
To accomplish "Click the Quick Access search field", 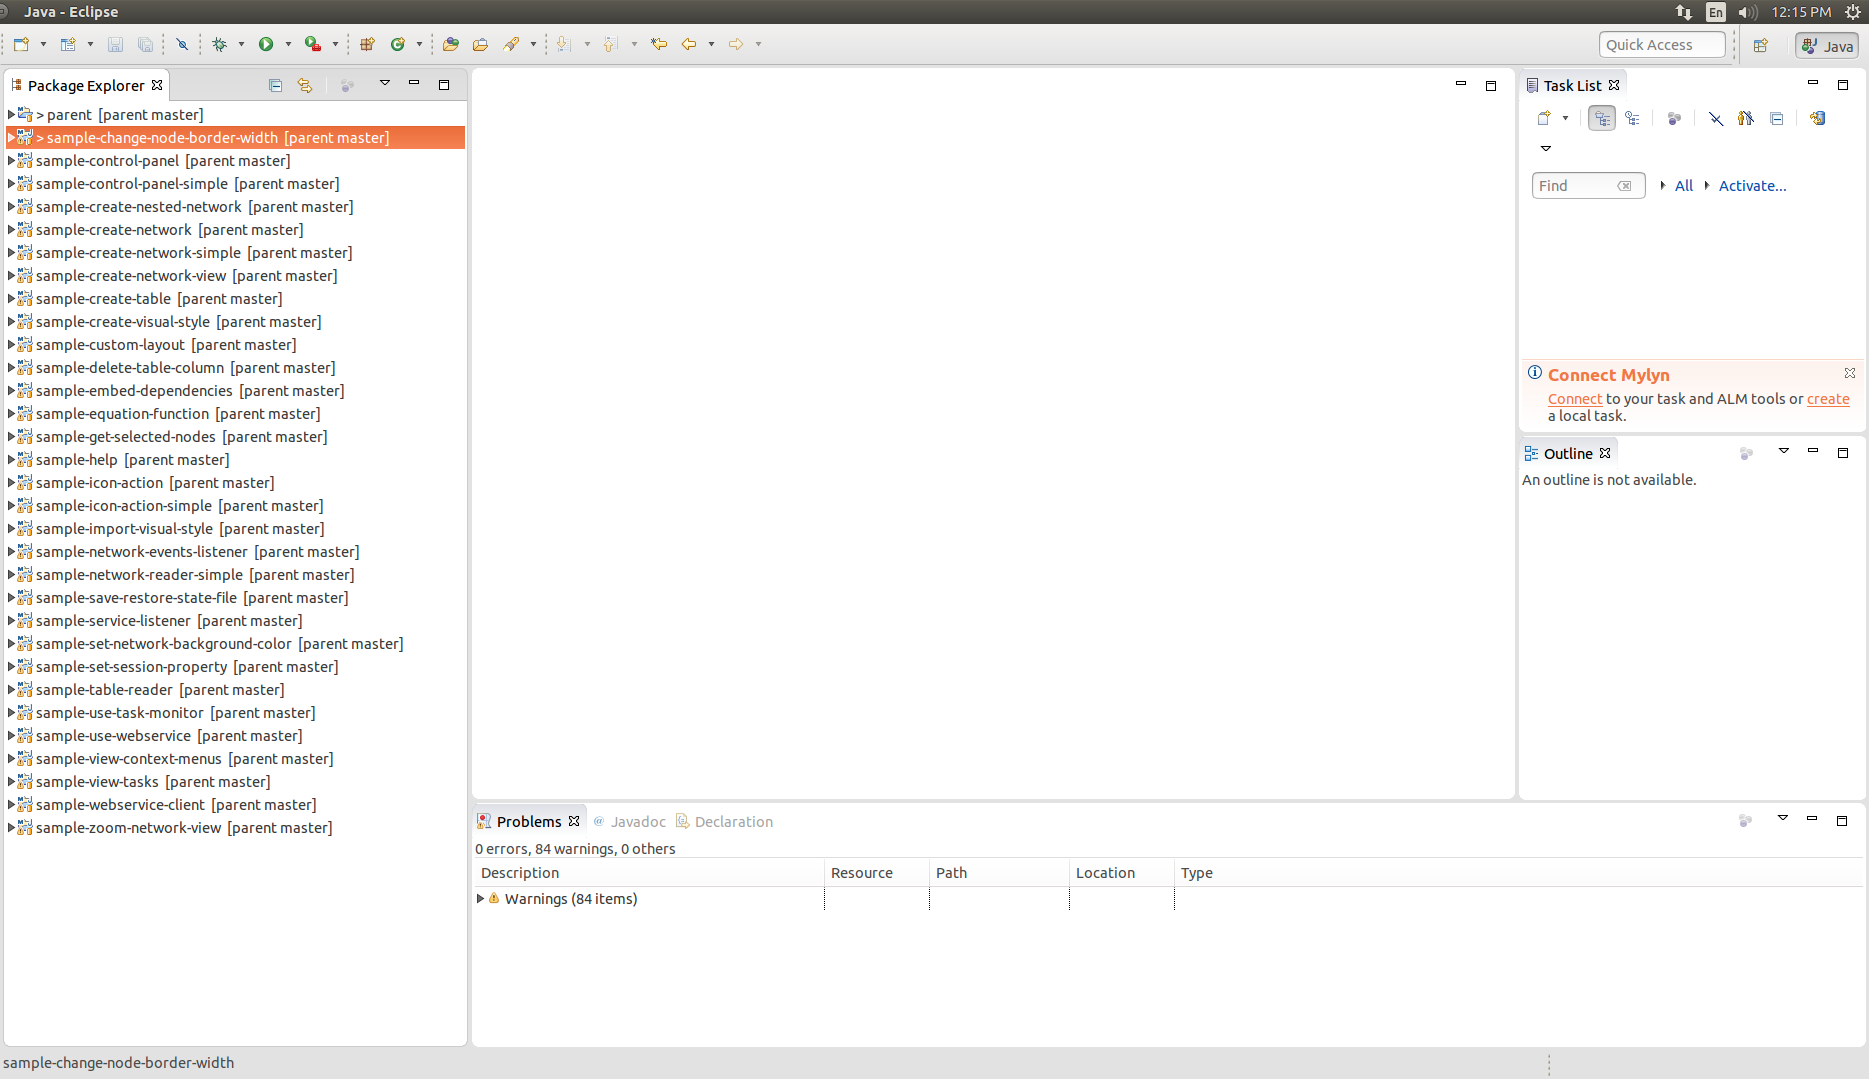I will 1661,45.
